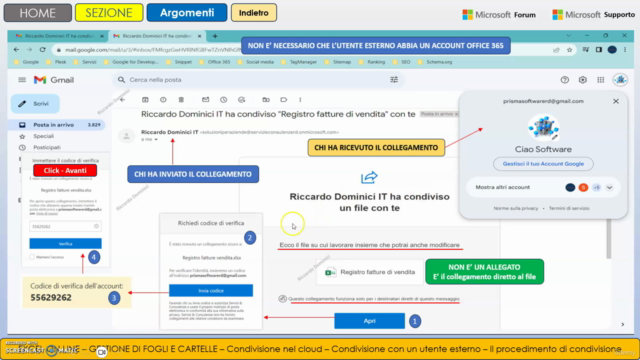Open Norme sulla privacy link
Image resolution: width=640 pixels, height=360 pixels.
pos(516,208)
